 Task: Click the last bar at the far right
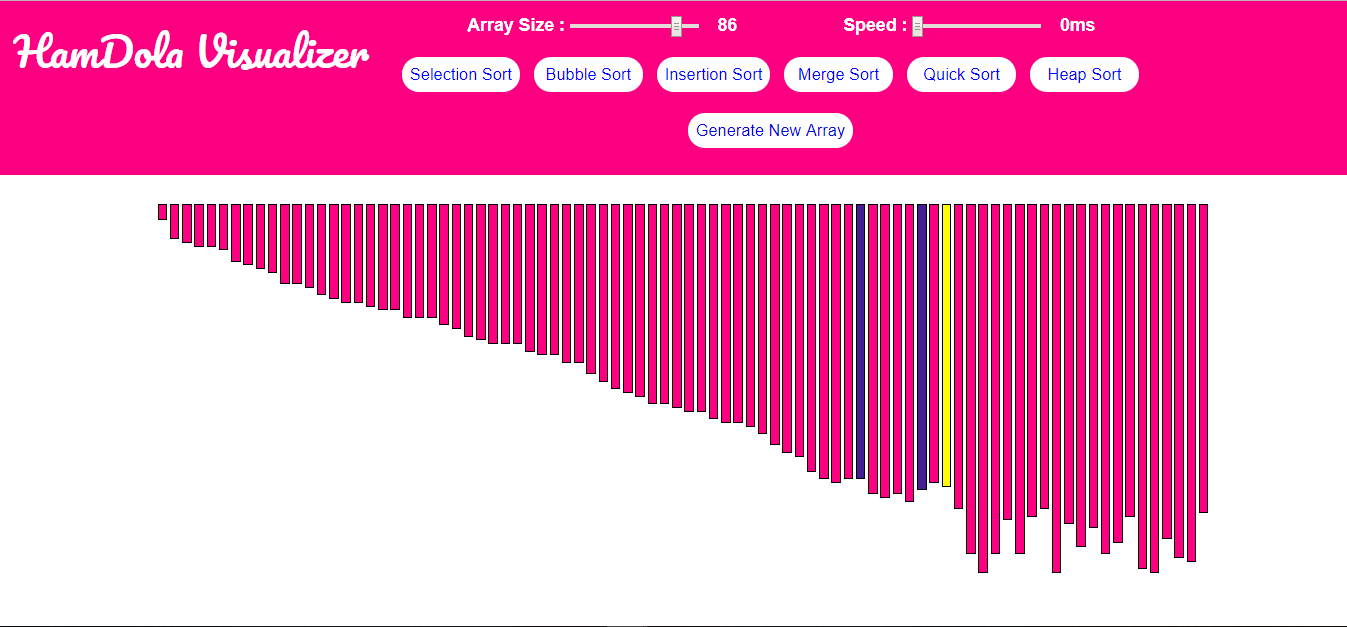[x=1203, y=358]
